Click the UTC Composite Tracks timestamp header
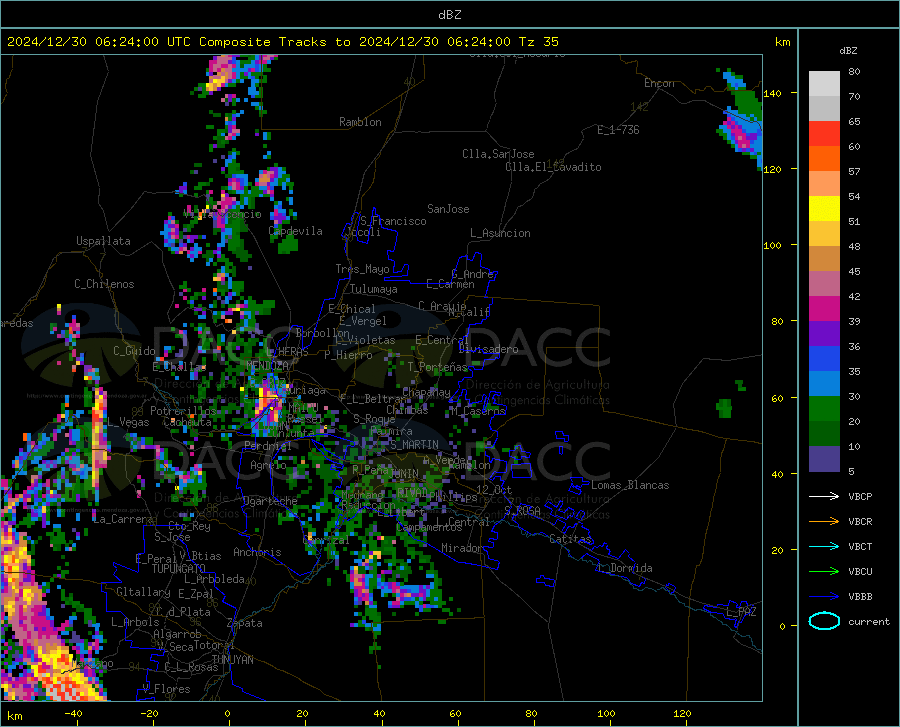 282,42
